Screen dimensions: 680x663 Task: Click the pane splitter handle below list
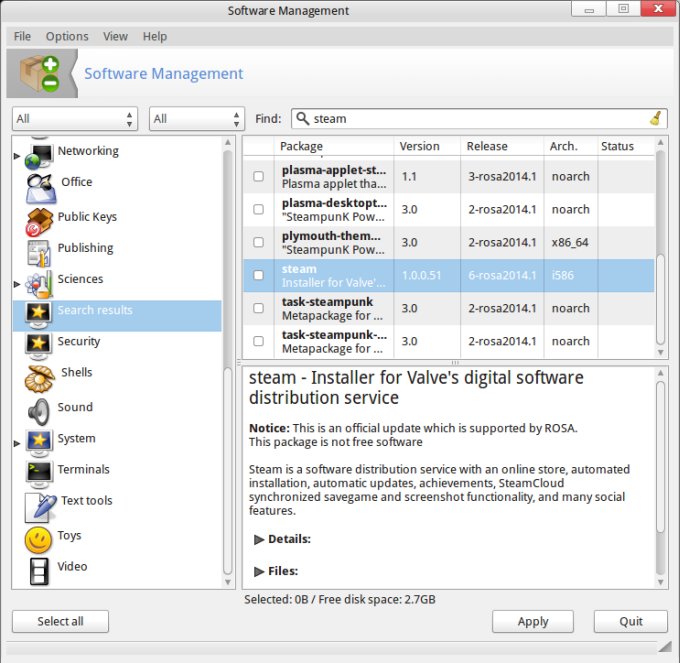454,363
